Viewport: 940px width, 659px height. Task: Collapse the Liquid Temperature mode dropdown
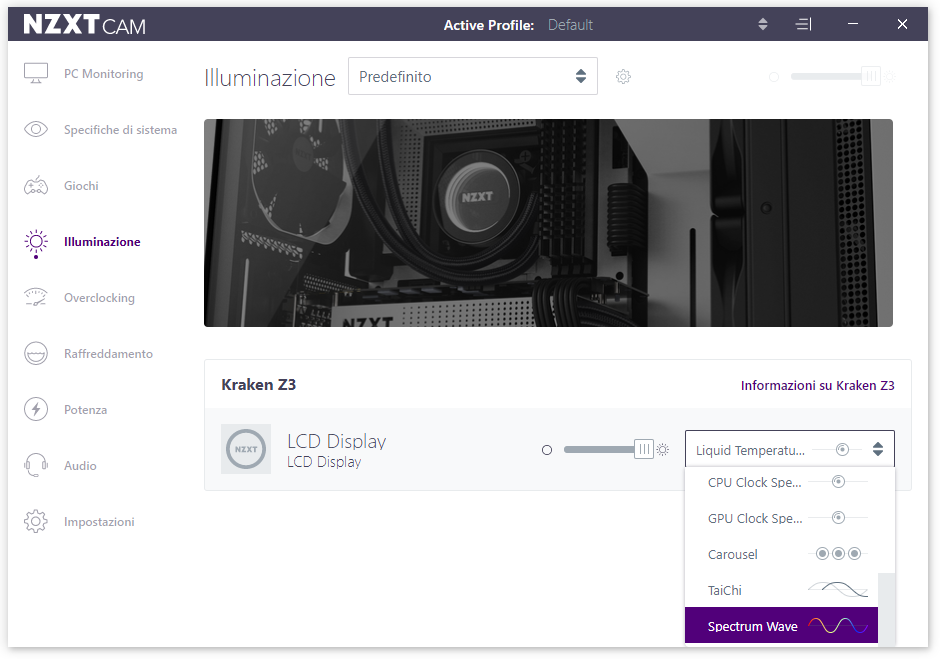click(790, 449)
